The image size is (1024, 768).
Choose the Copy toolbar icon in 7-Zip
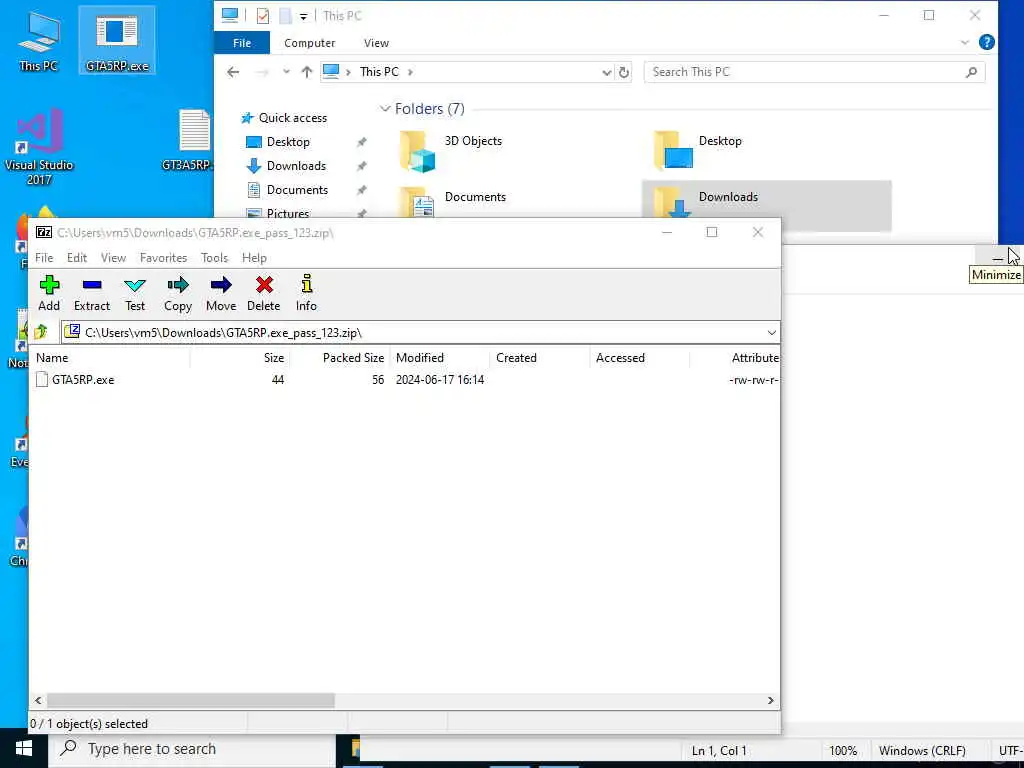tap(178, 293)
